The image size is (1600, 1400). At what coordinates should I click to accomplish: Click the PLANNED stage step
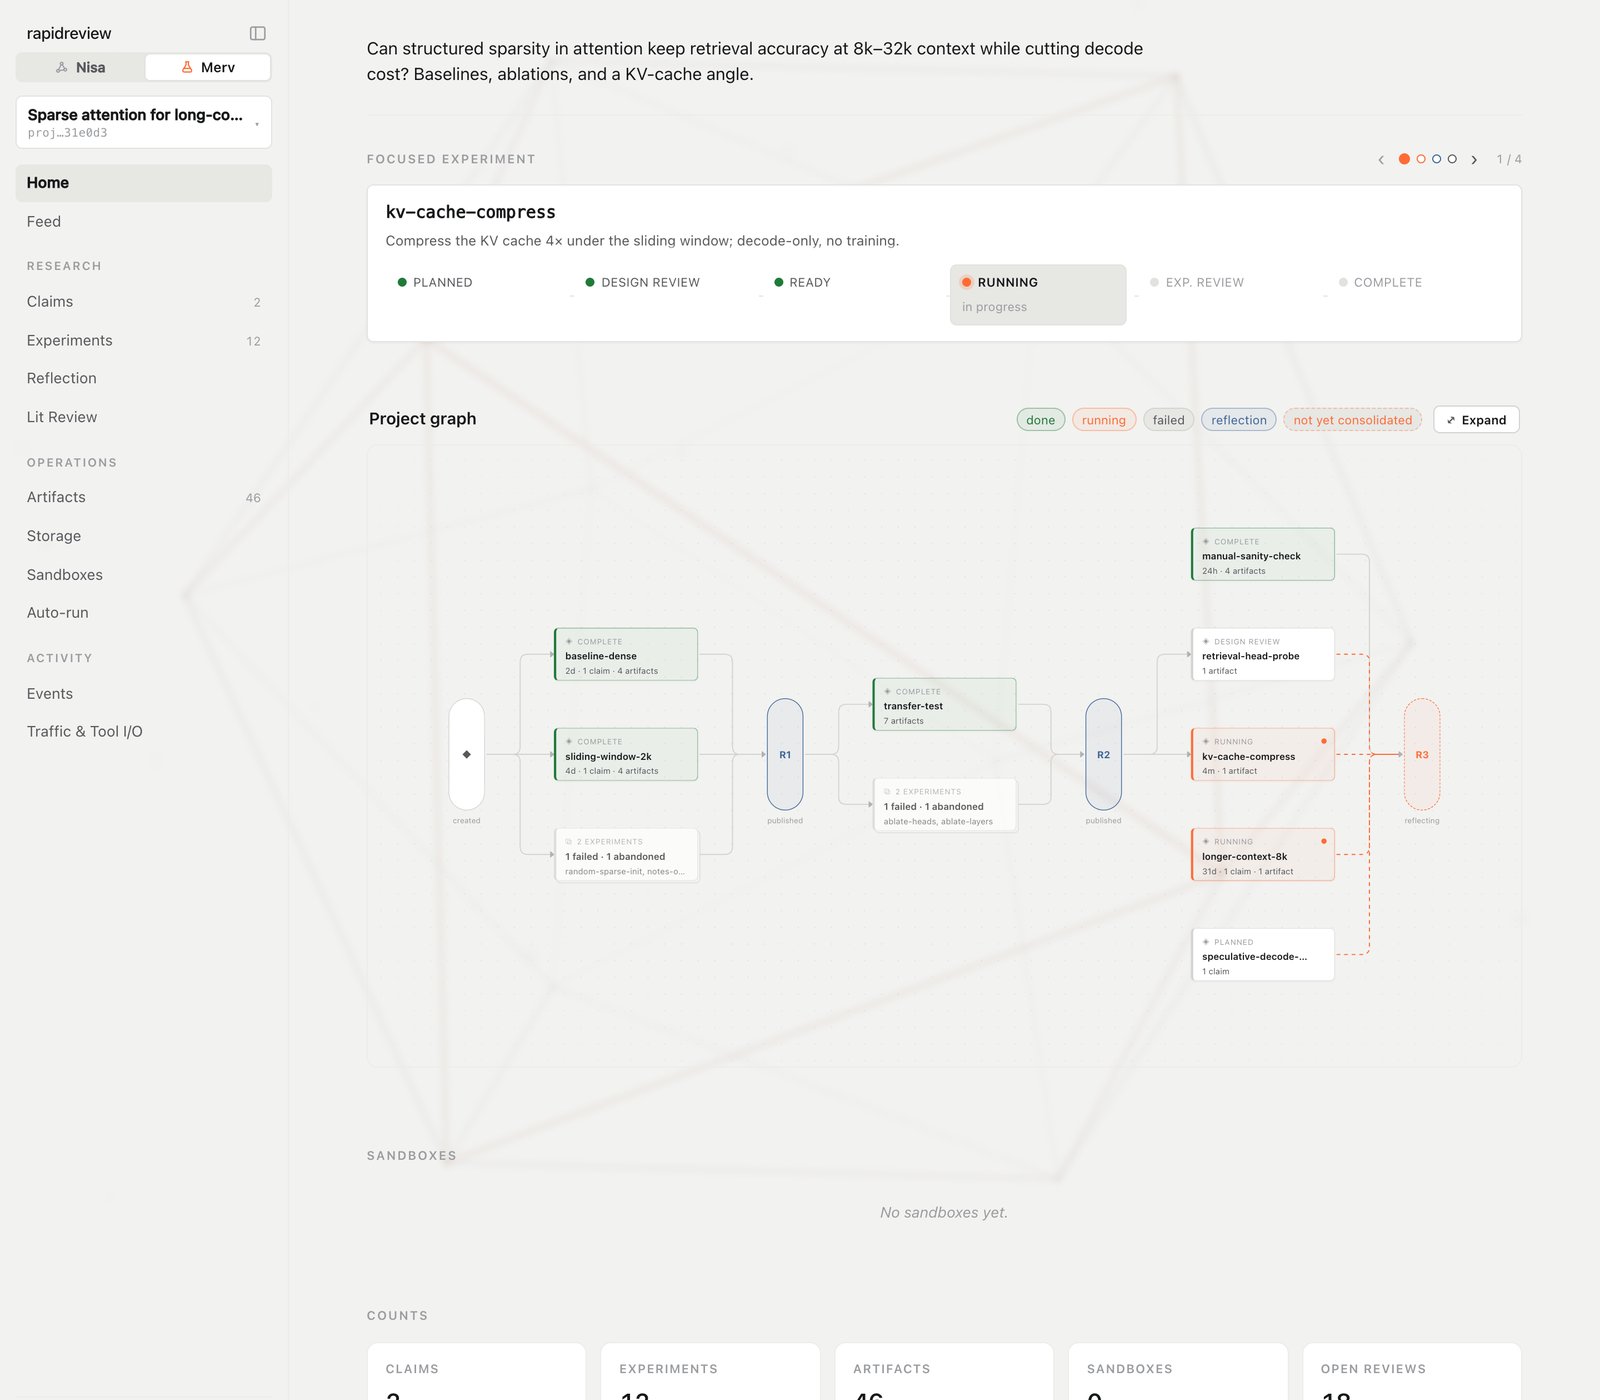click(x=473, y=295)
